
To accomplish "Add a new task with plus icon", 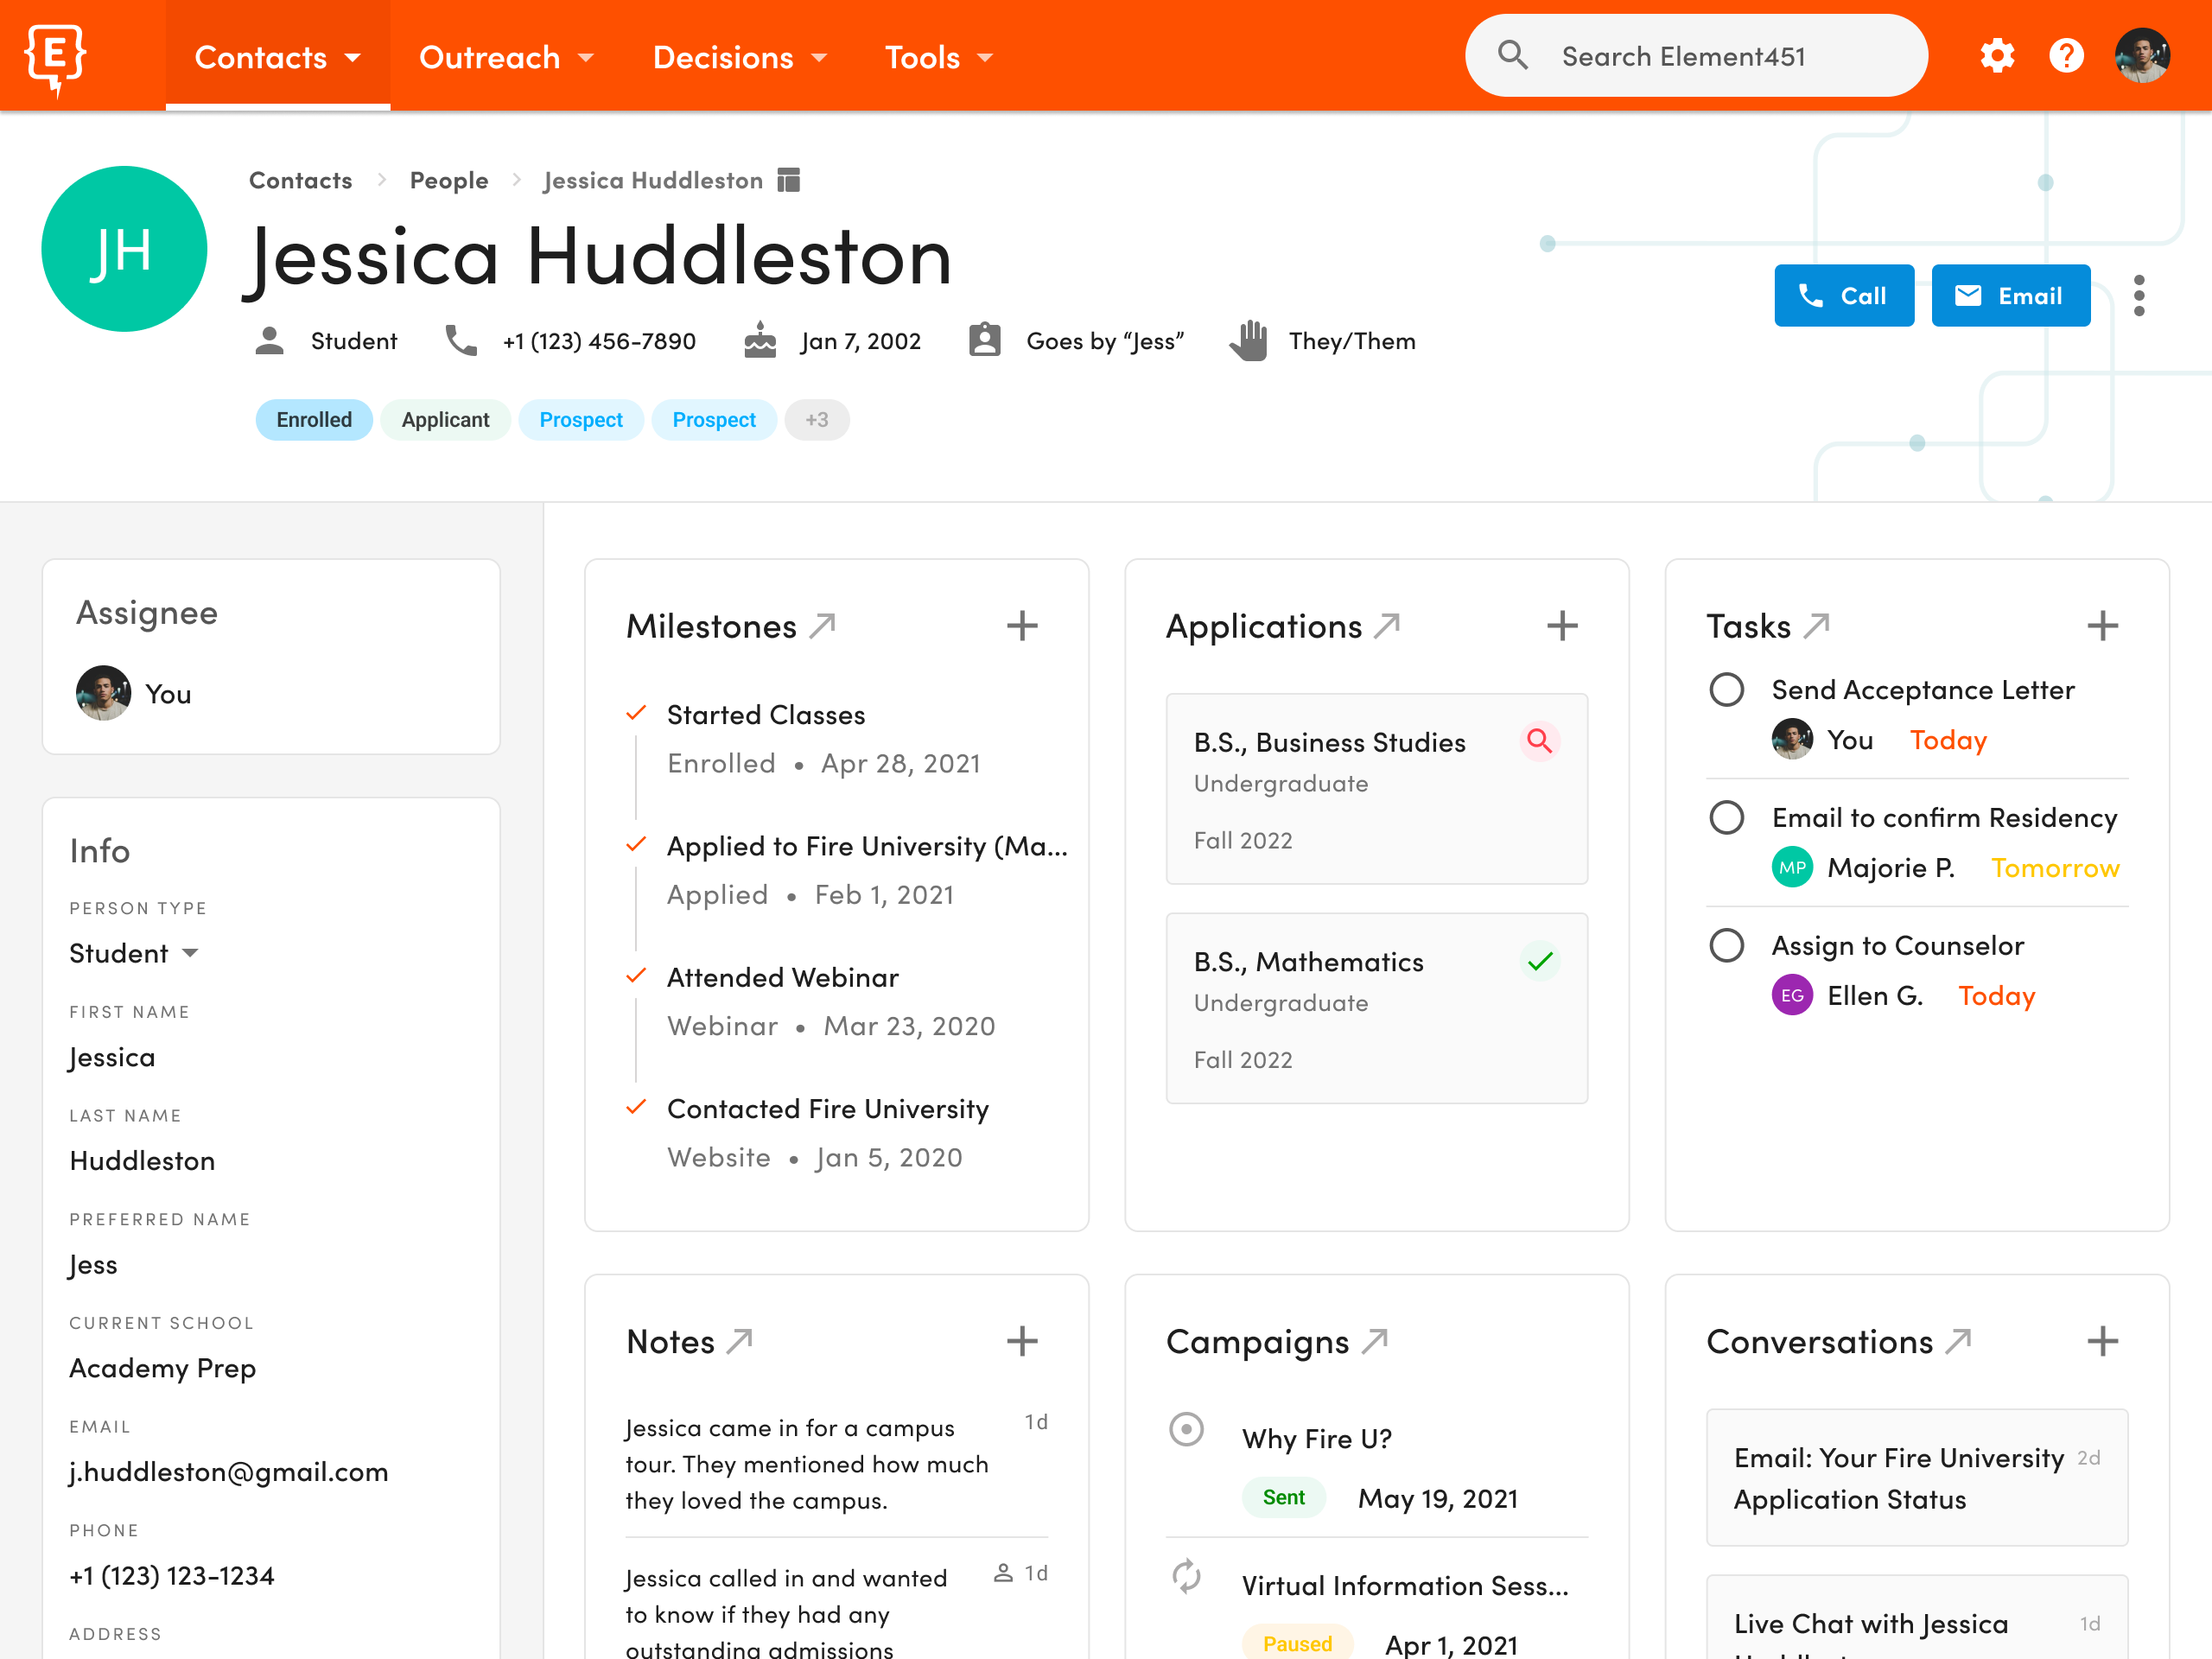I will pyautogui.click(x=2102, y=626).
